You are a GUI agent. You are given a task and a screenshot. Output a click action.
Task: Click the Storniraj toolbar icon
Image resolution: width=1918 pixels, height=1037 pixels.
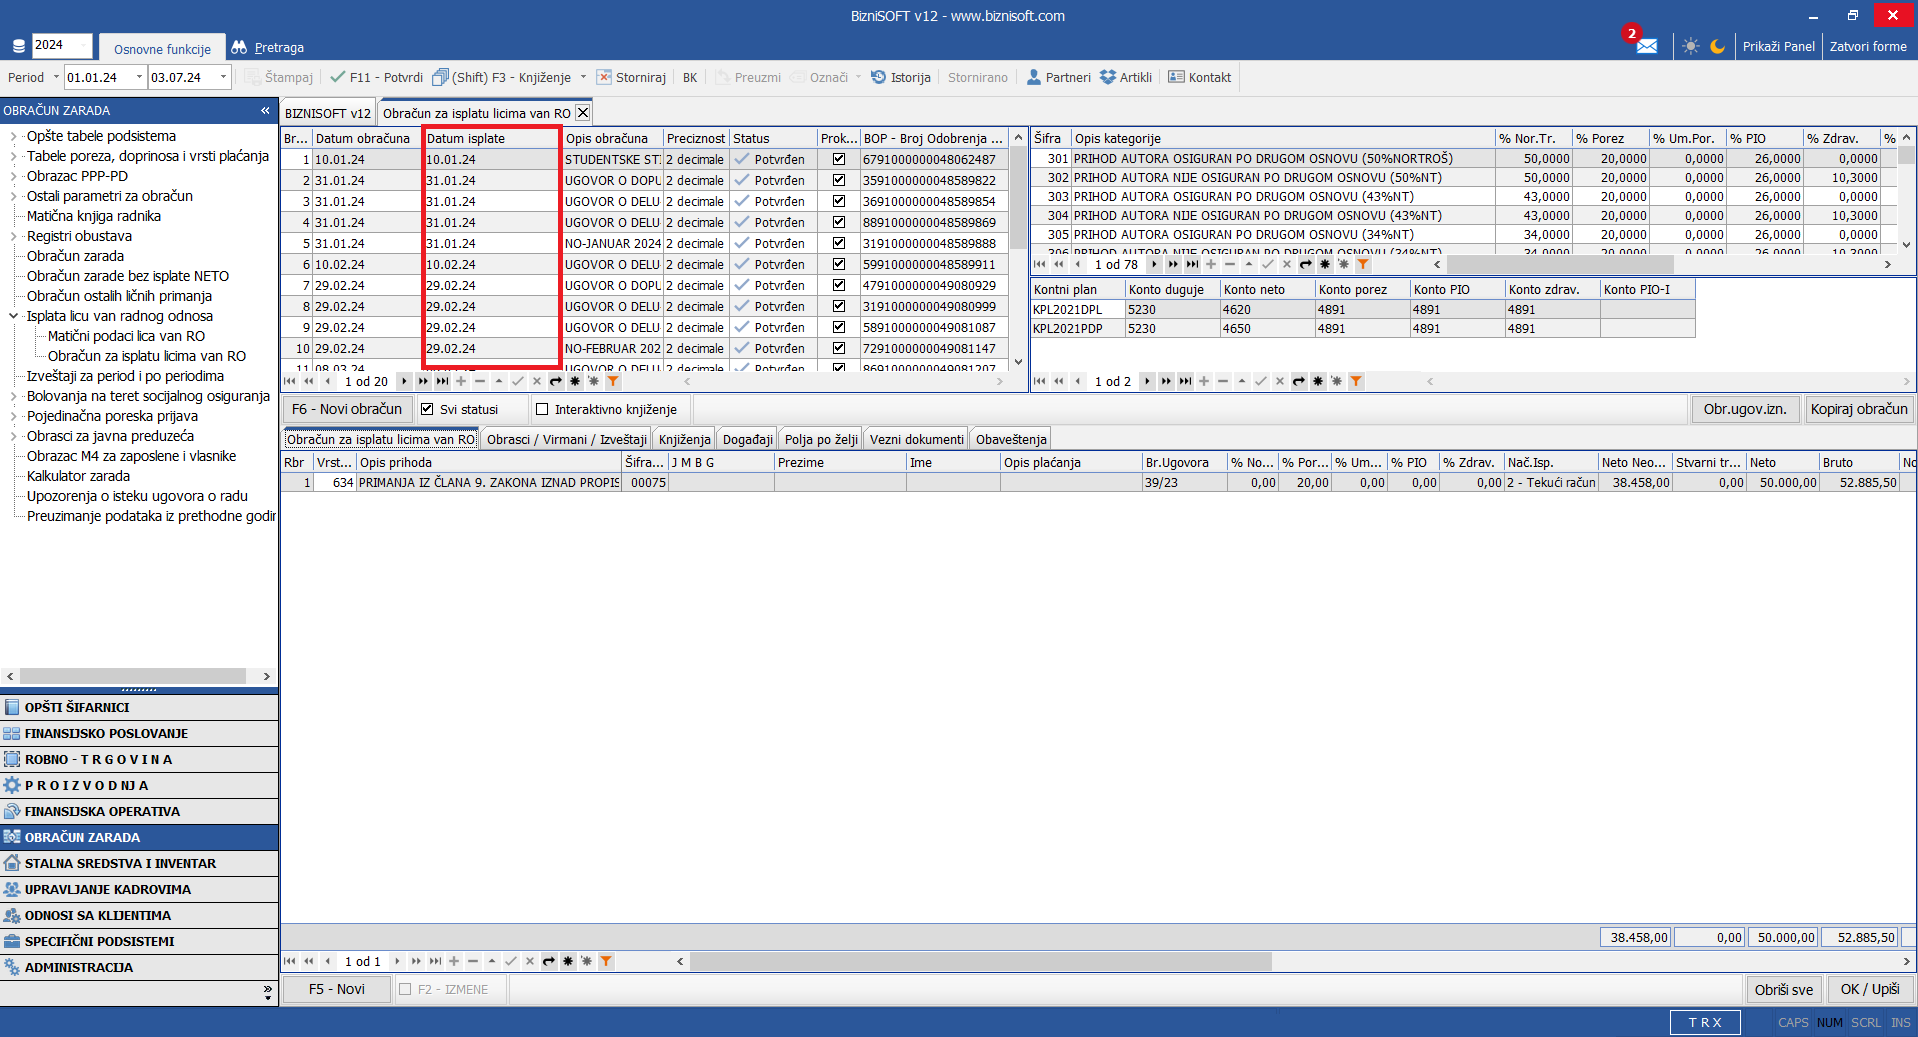(x=605, y=77)
